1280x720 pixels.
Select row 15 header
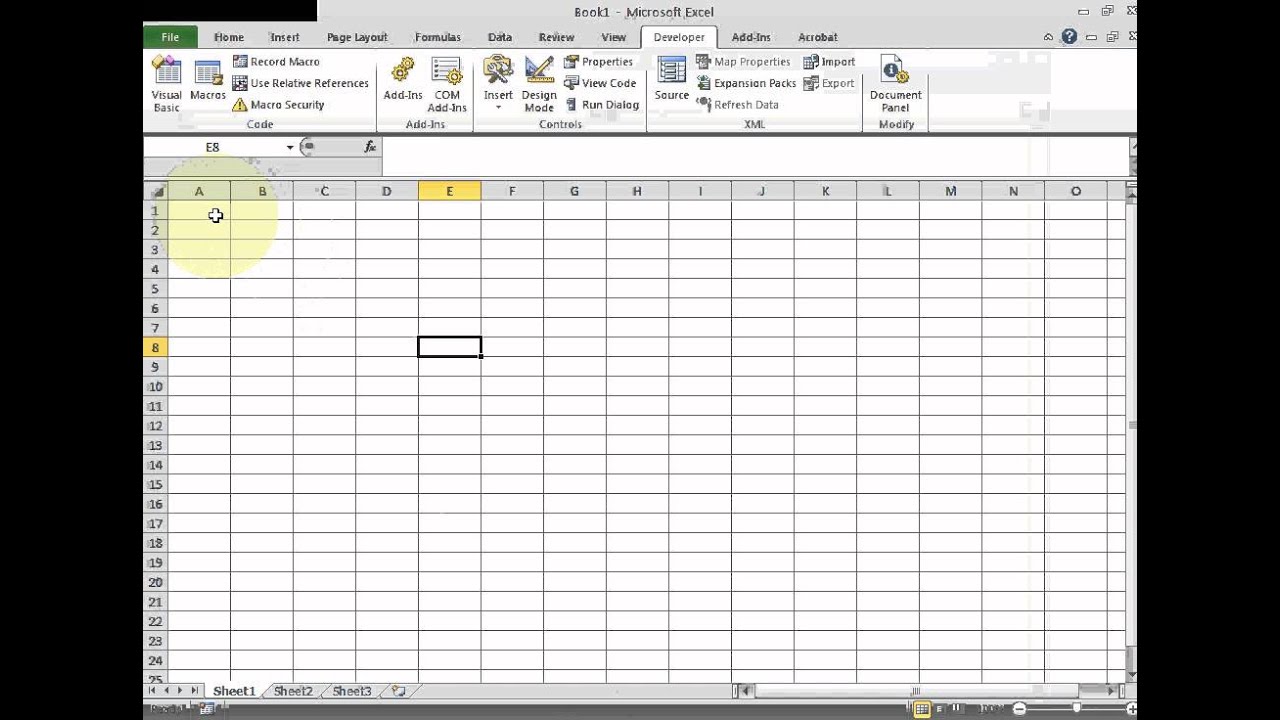(x=156, y=485)
